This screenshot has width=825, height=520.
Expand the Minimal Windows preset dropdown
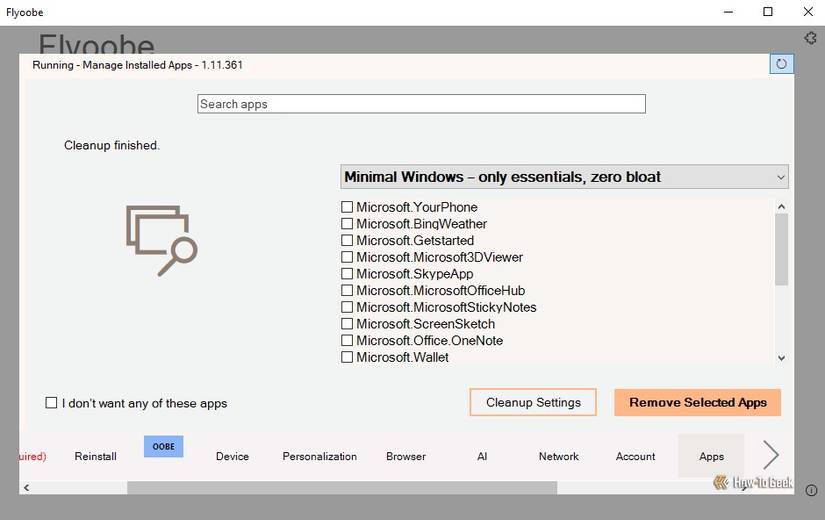(564, 177)
